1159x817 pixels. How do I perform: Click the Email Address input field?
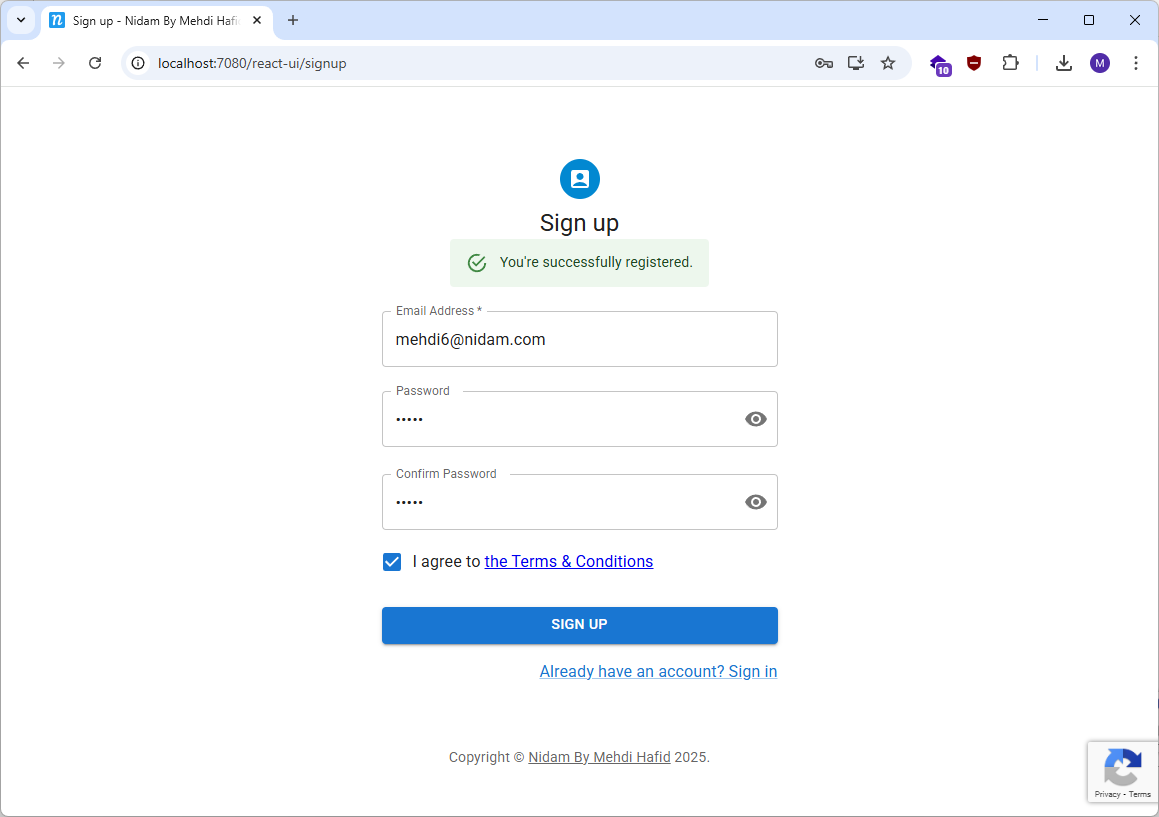pyautogui.click(x=579, y=340)
